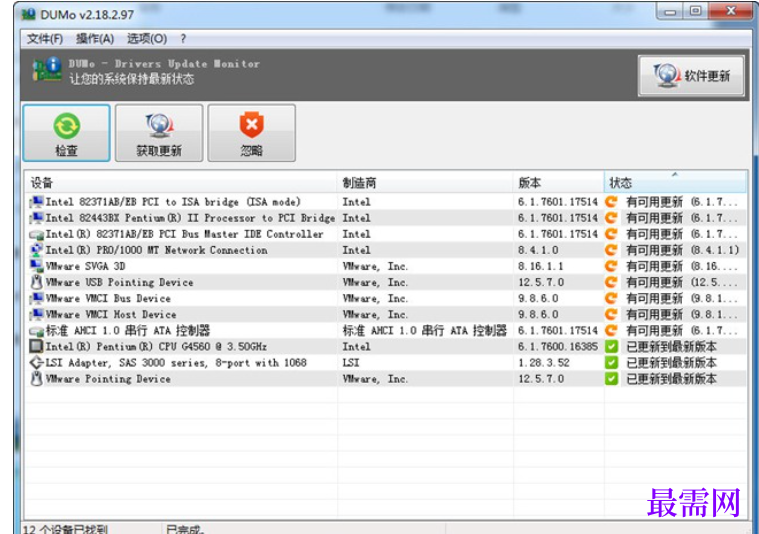The height and width of the screenshot is (534, 759).
Task: Click orange update icon for VMware SVGA 3D
Action: tap(611, 266)
